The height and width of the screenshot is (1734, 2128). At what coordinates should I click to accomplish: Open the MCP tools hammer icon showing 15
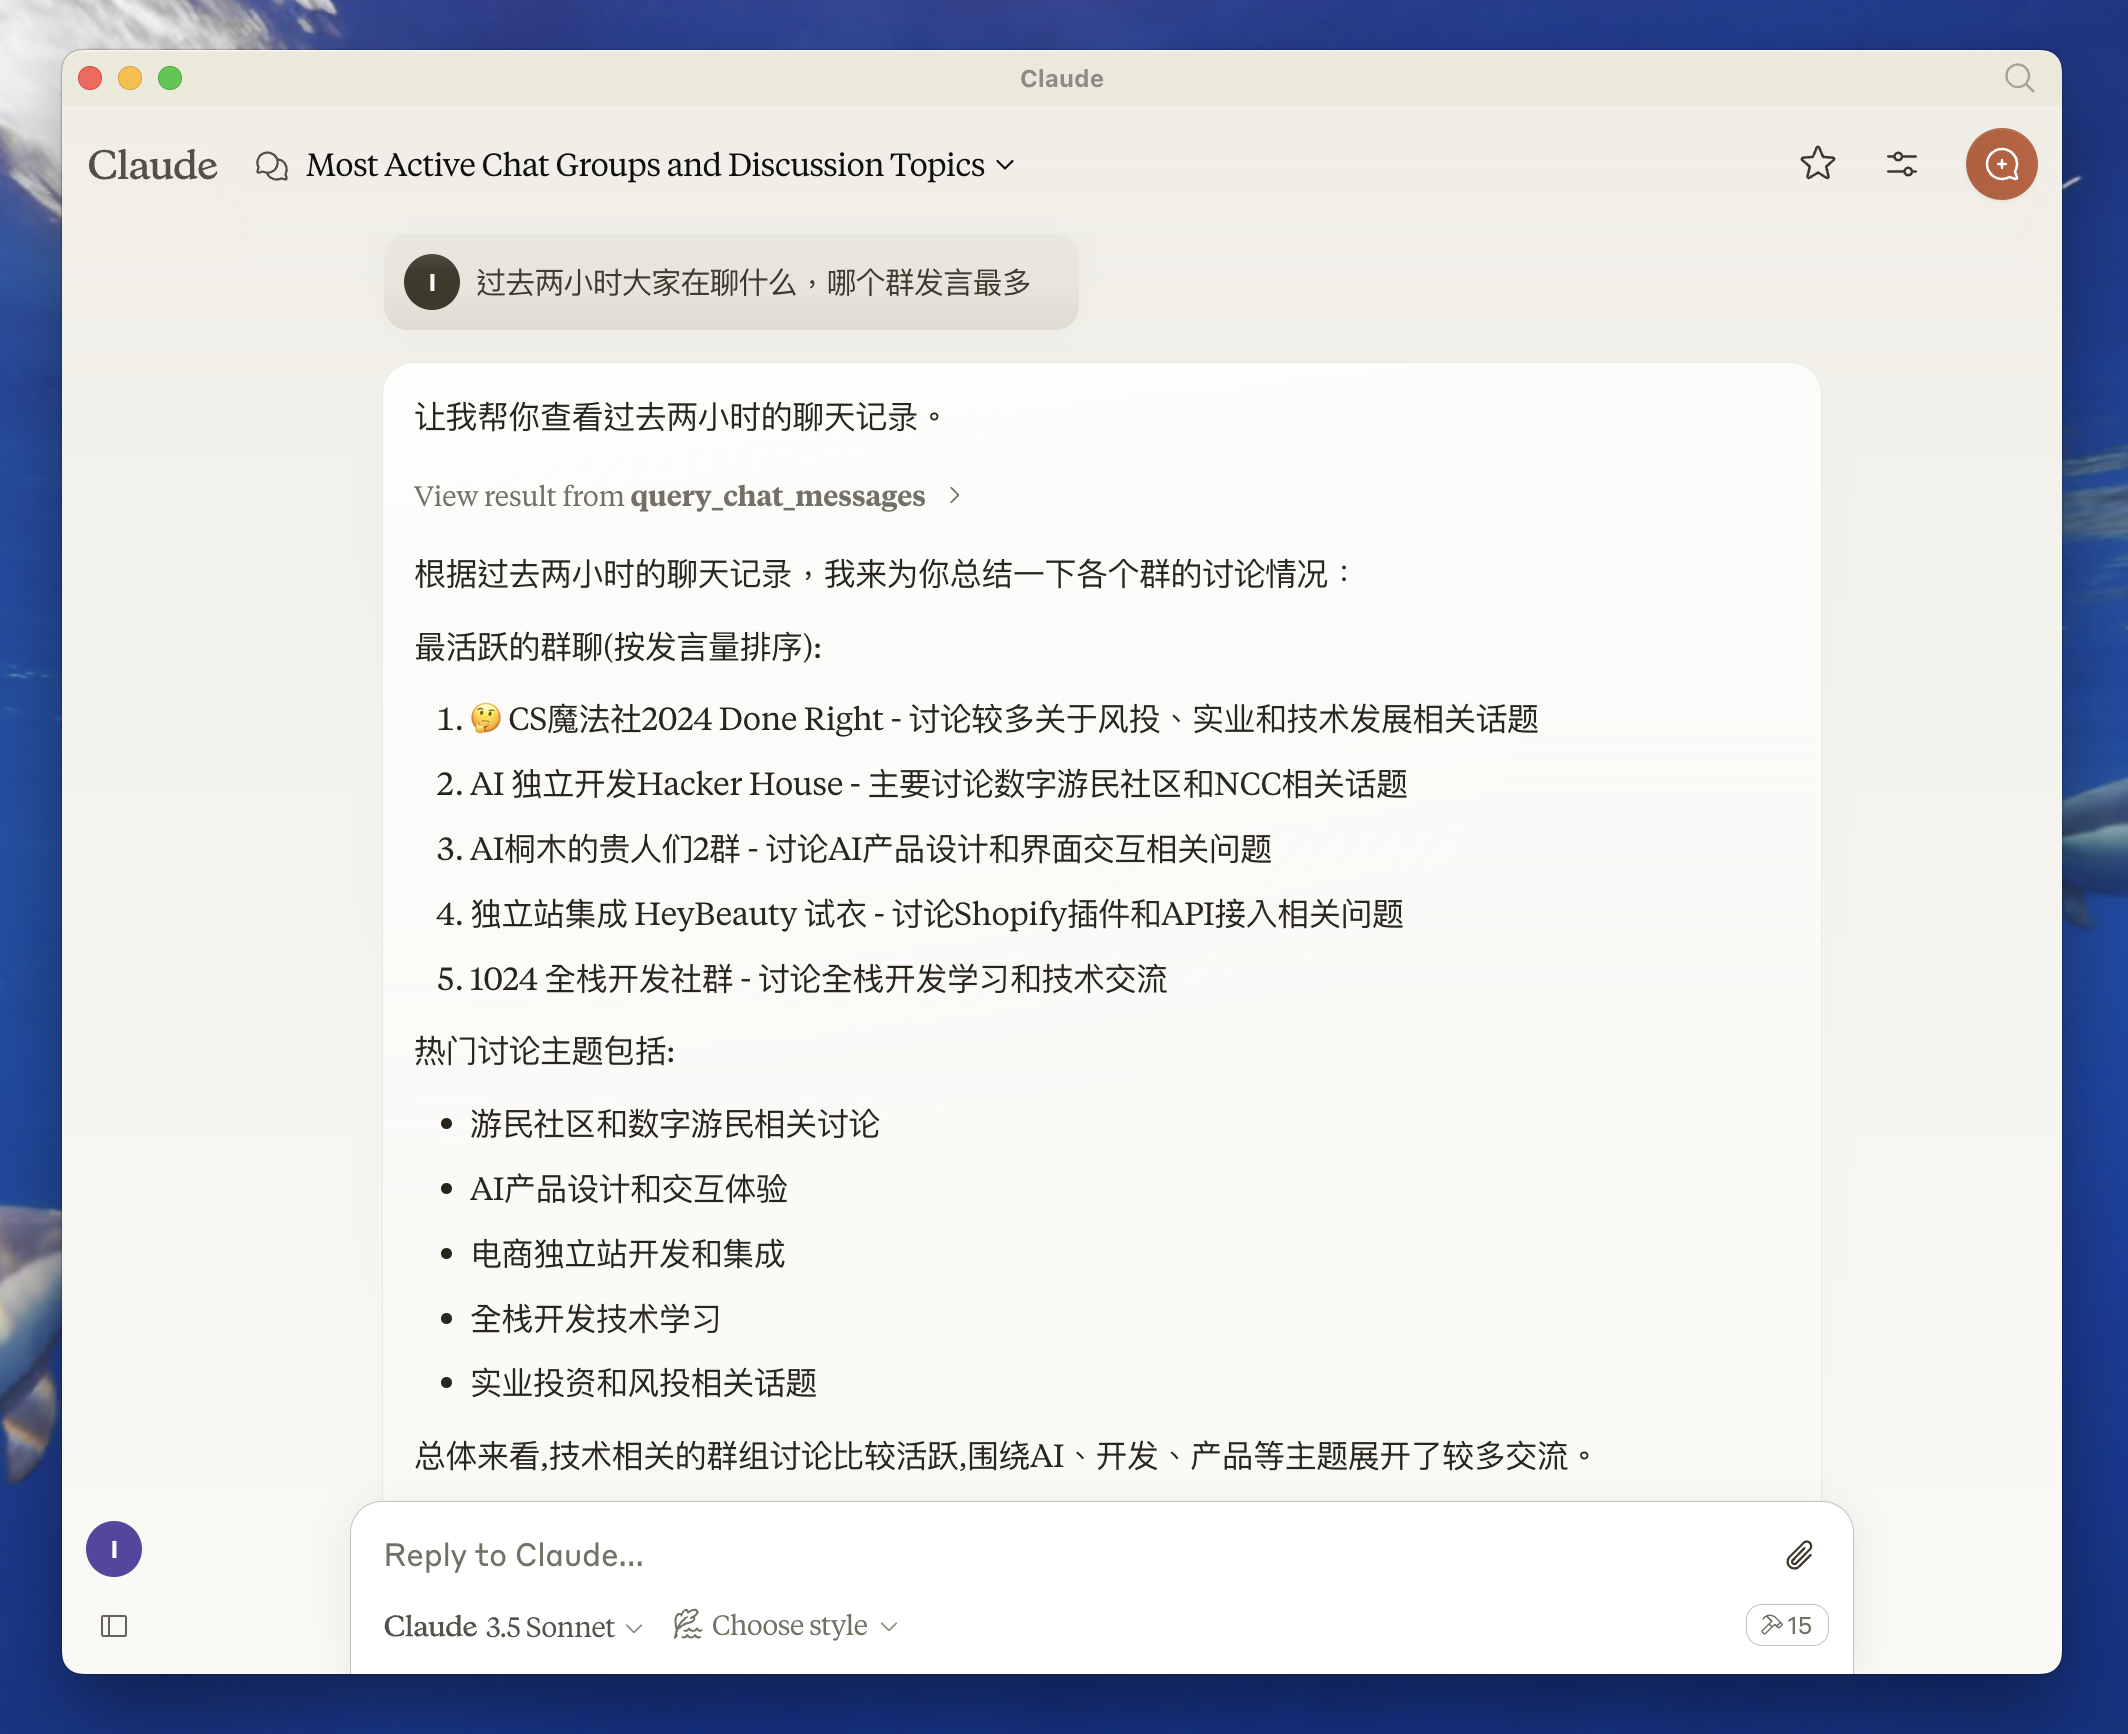point(1786,1625)
